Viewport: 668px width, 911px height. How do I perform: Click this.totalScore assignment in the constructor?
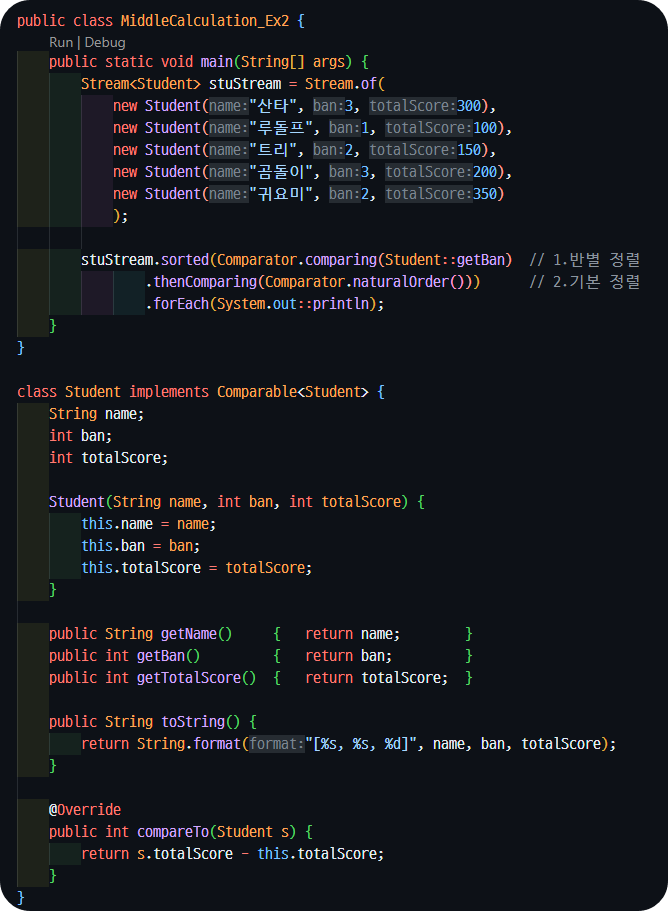[x=197, y=568]
